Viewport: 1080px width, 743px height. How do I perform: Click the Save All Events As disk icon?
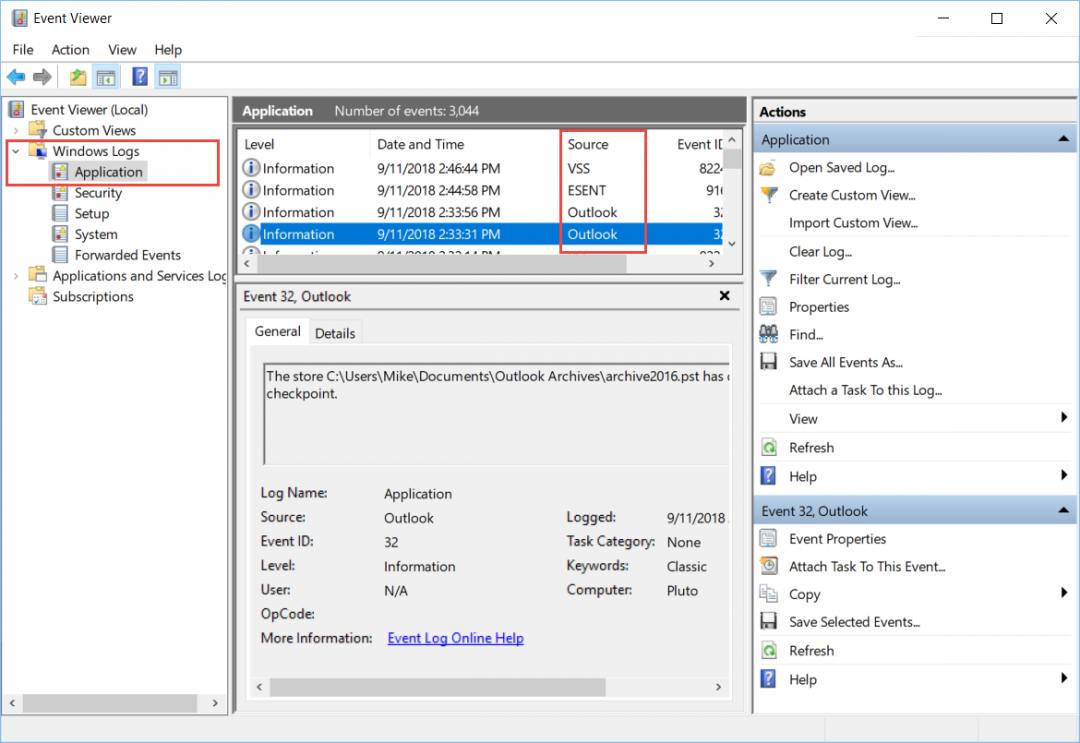(x=767, y=362)
